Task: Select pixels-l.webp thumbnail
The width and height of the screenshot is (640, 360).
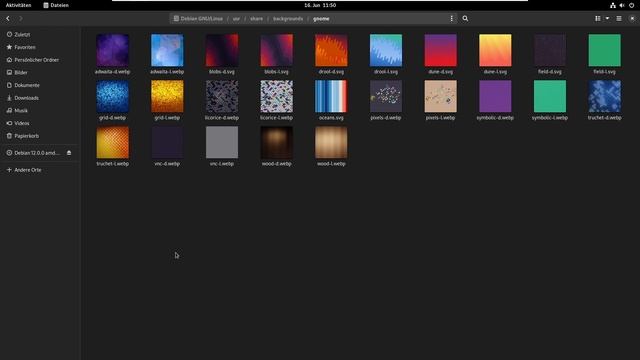Action: click(x=441, y=96)
